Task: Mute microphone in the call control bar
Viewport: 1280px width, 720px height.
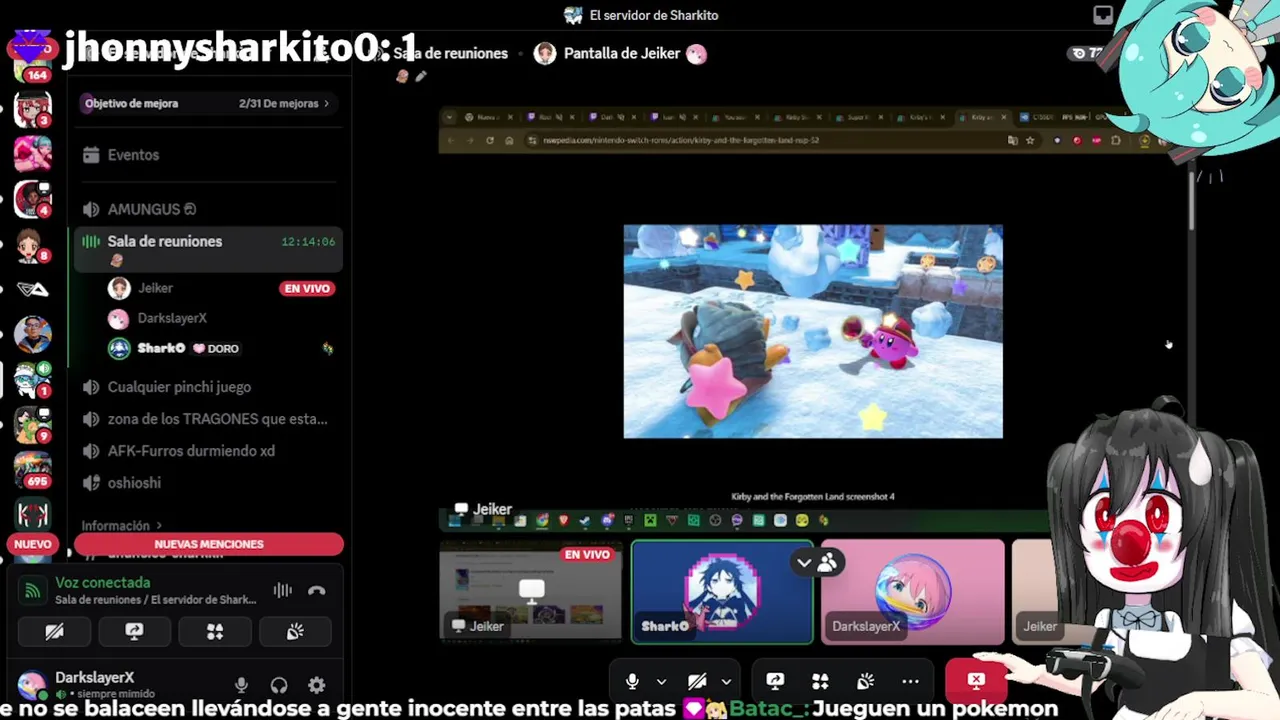Action: (x=632, y=681)
